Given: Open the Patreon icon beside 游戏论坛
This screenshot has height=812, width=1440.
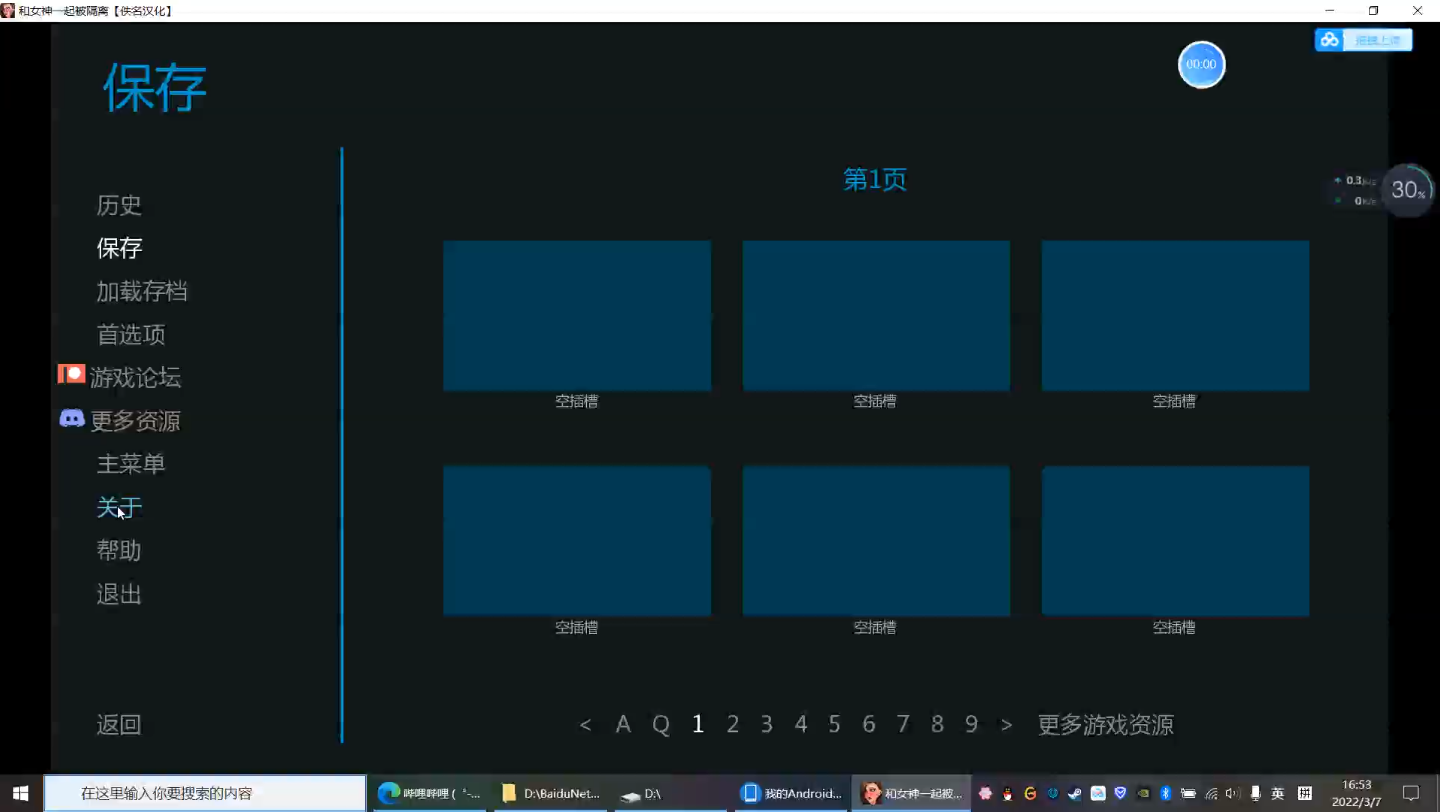Looking at the screenshot, I should point(71,375).
